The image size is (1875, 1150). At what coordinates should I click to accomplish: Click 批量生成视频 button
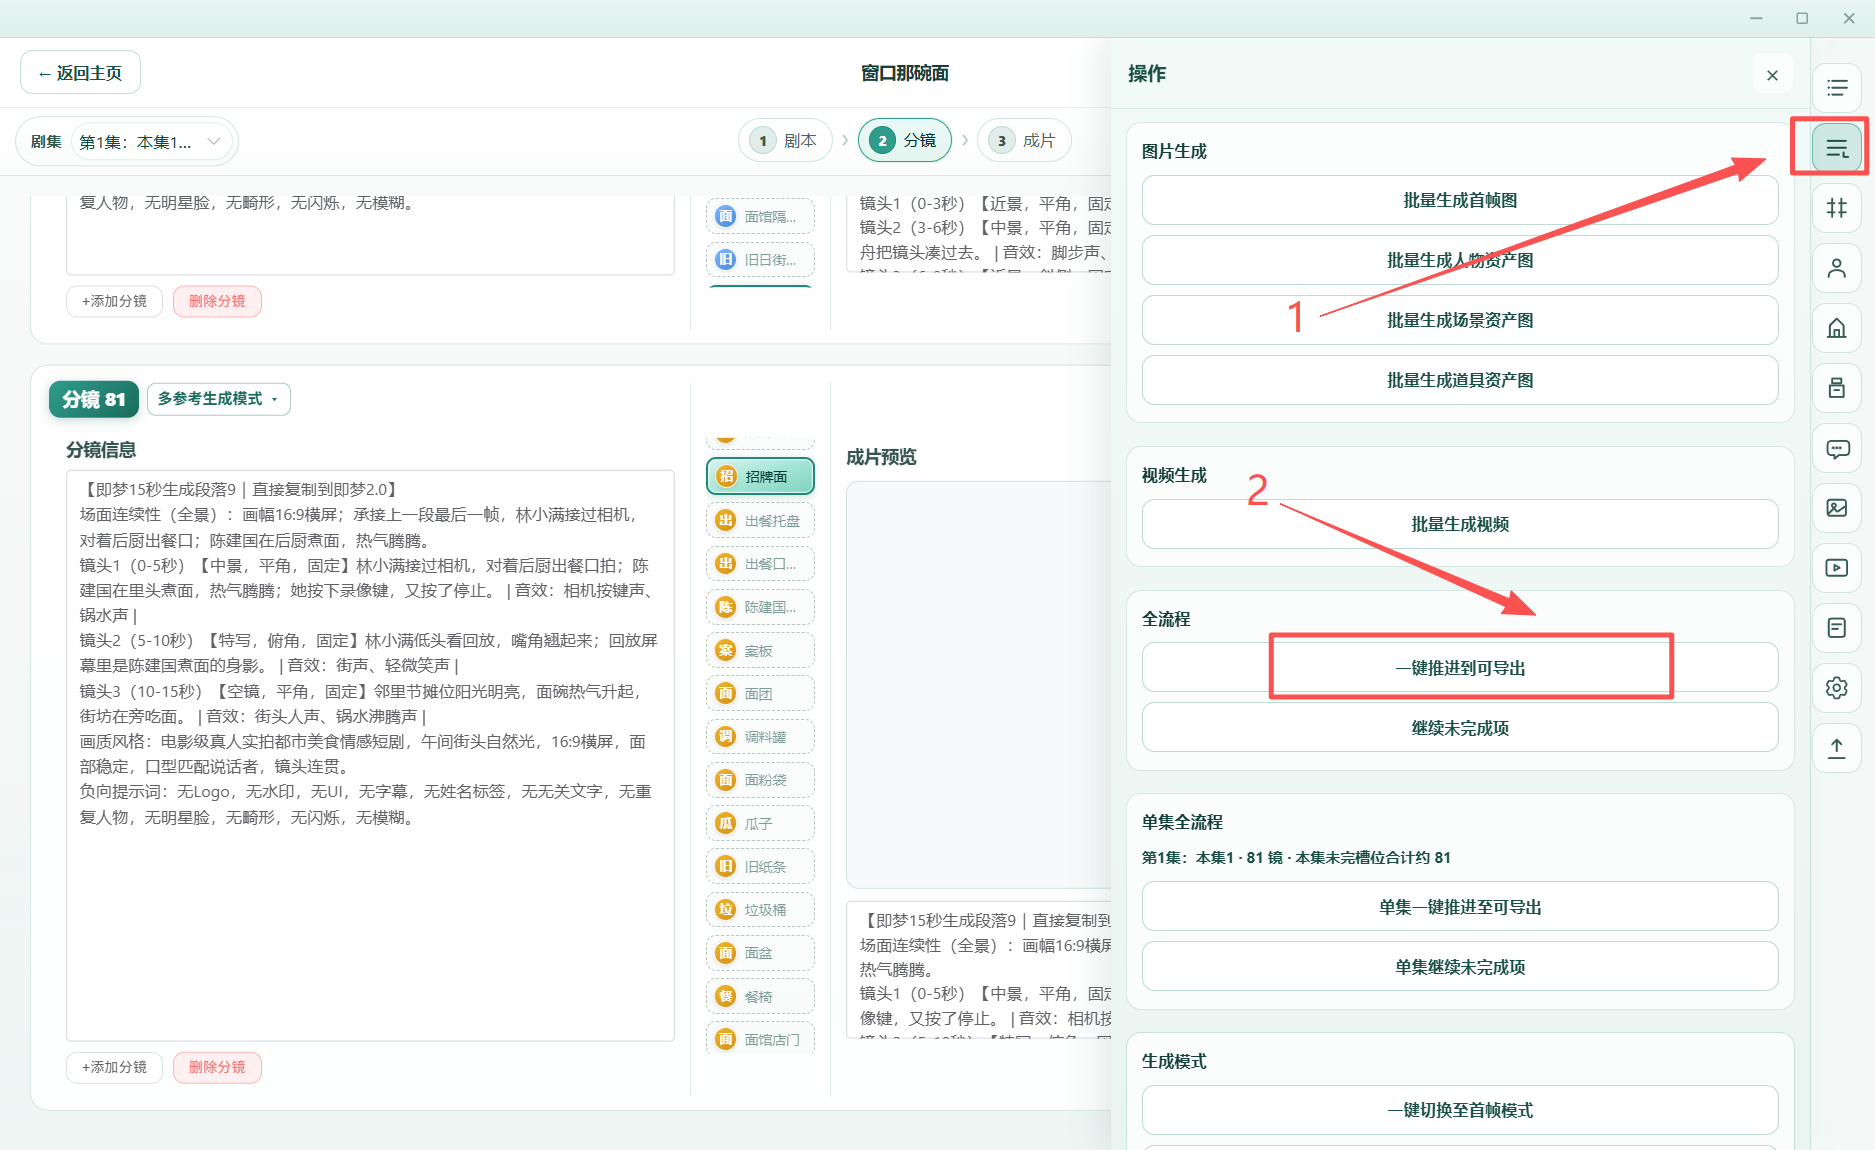[1460, 524]
